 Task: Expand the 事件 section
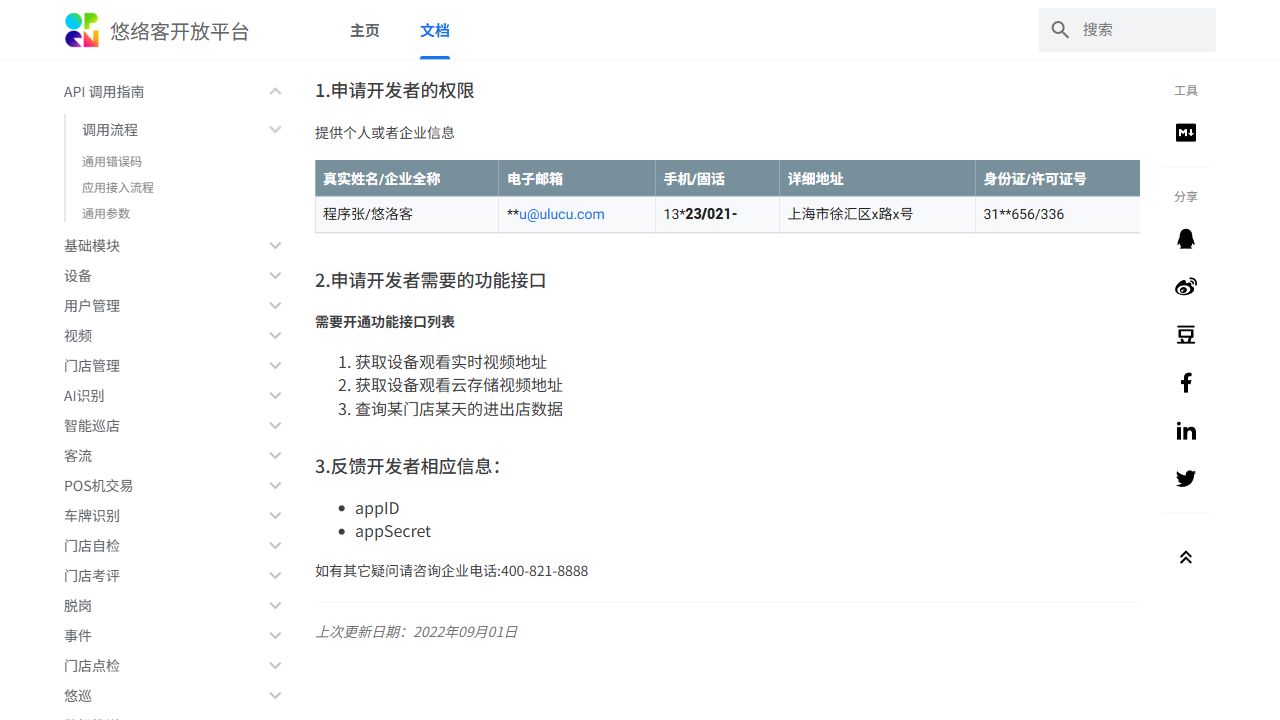pyautogui.click(x=275, y=636)
